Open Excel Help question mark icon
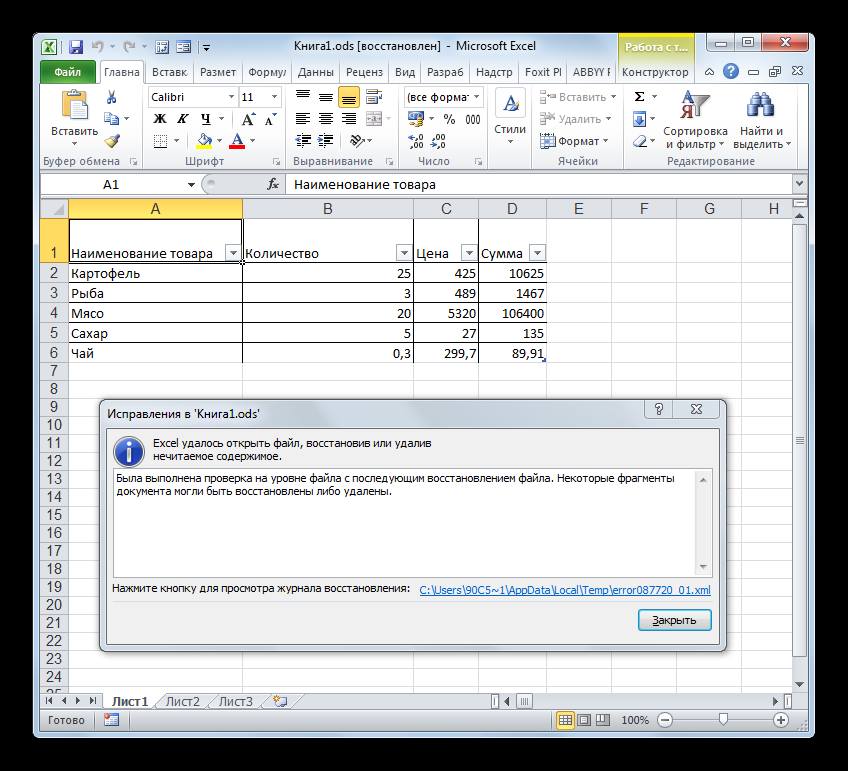The height and width of the screenshot is (771, 848). 731,71
